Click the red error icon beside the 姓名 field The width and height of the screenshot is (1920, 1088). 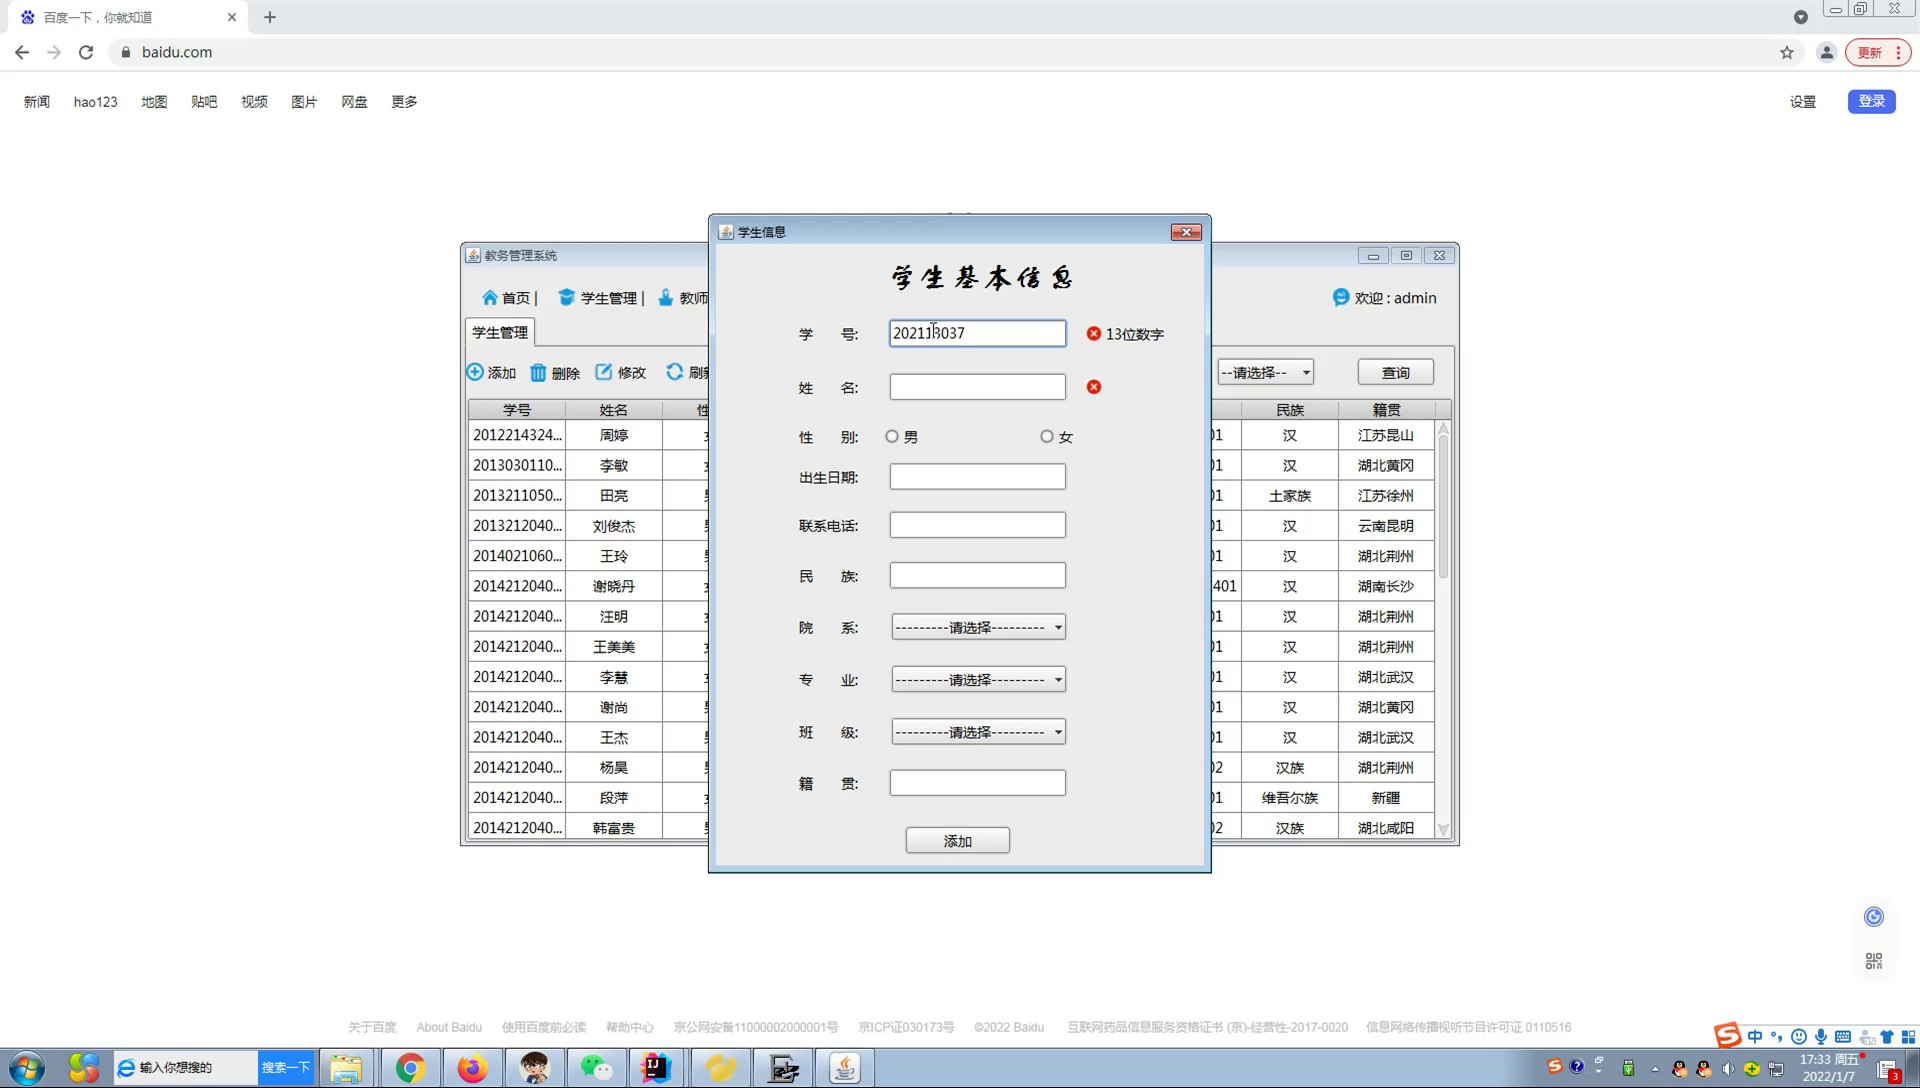coord(1094,387)
